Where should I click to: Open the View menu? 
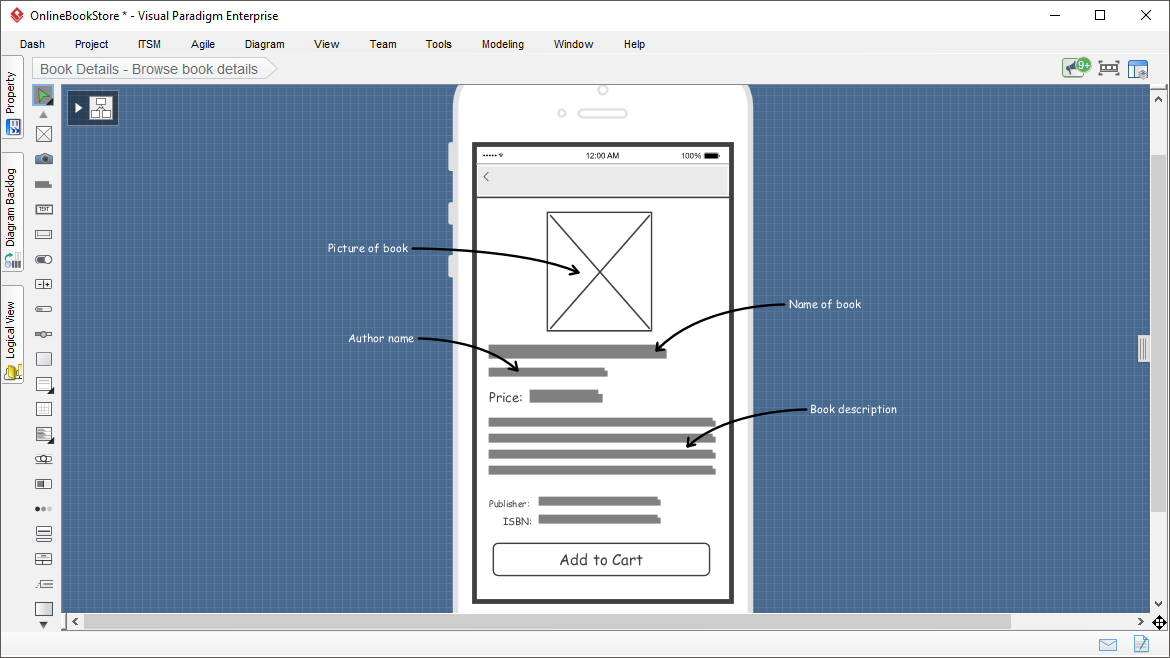(326, 44)
